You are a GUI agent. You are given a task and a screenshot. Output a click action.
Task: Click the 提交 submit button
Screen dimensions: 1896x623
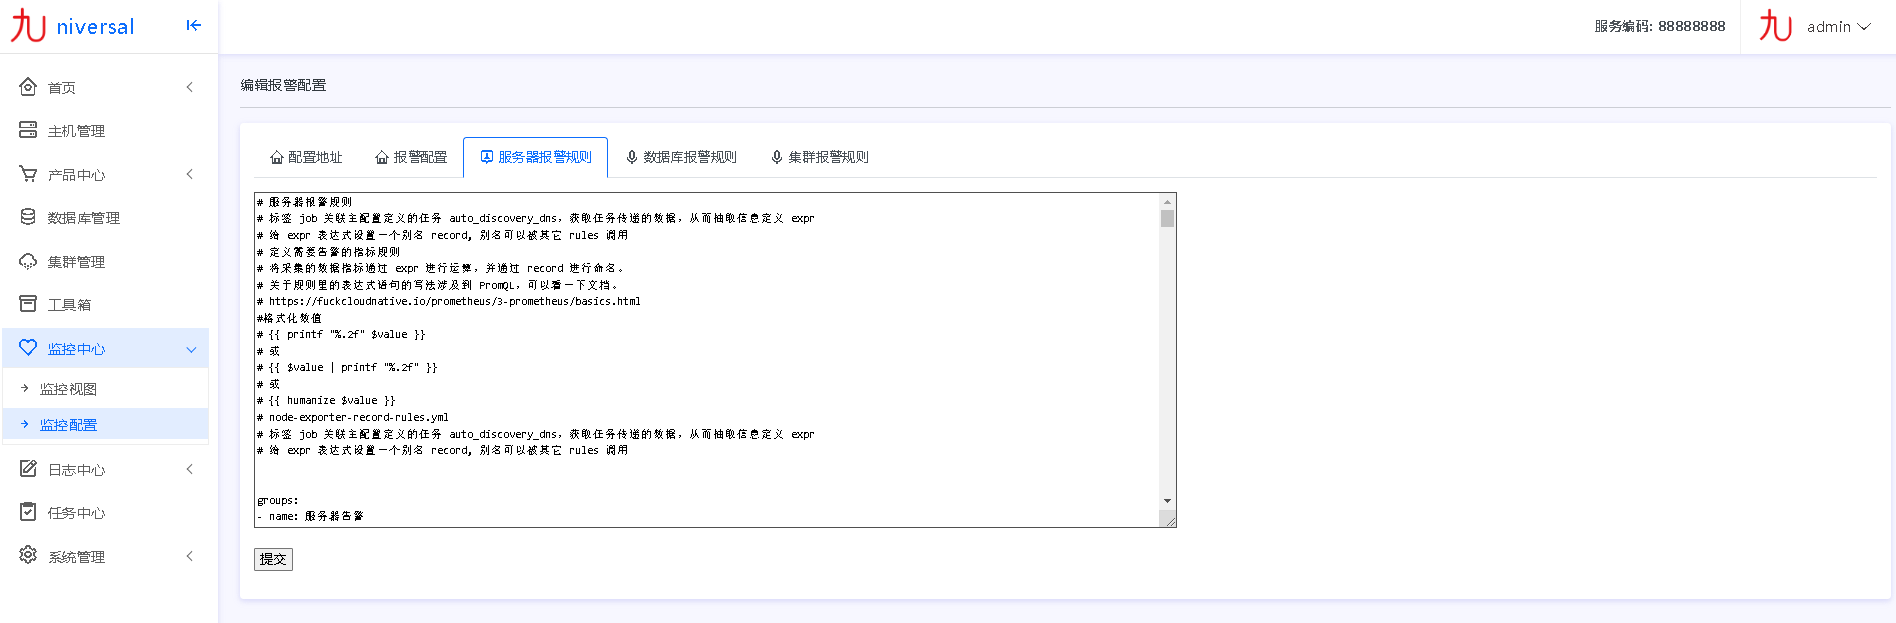[x=273, y=559]
